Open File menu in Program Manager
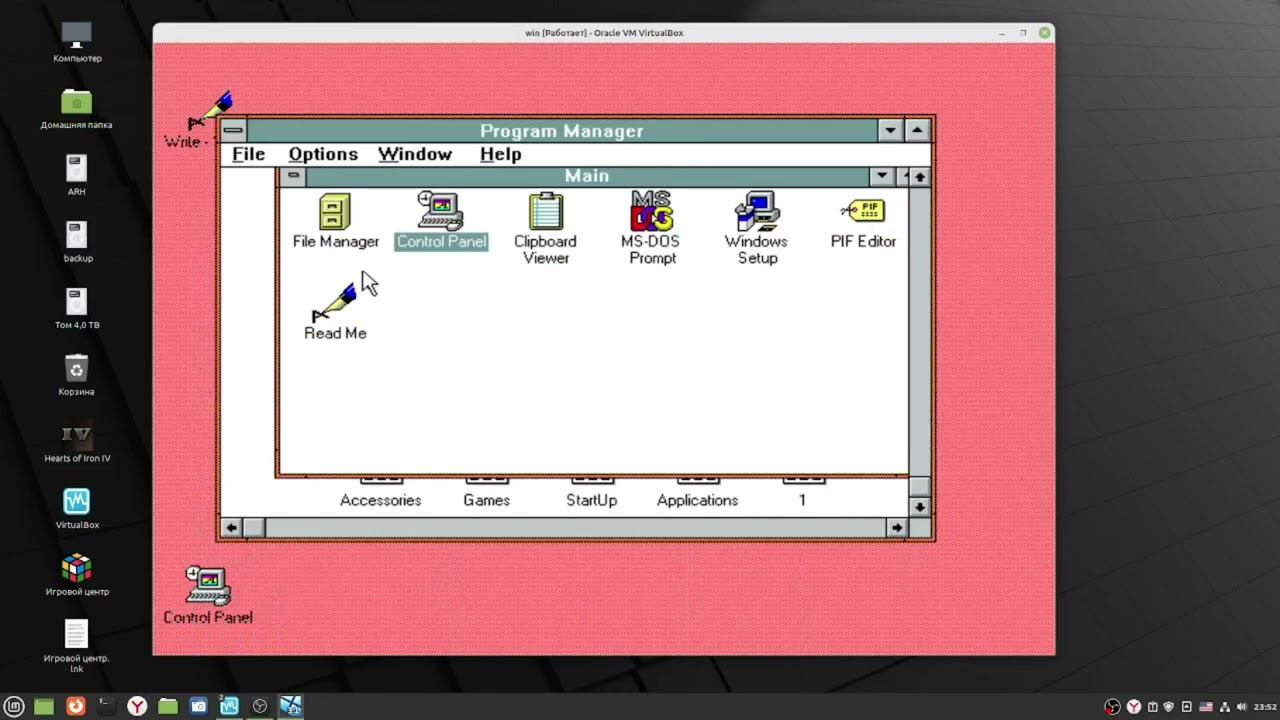The height and width of the screenshot is (720, 1280). 248,154
